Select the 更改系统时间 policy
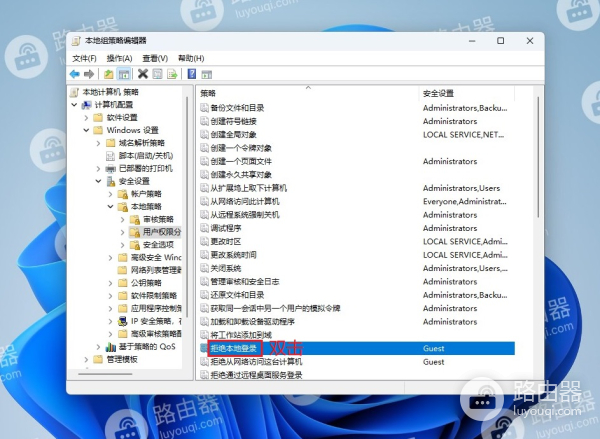Viewport: 600px width, 439px height. [233, 255]
